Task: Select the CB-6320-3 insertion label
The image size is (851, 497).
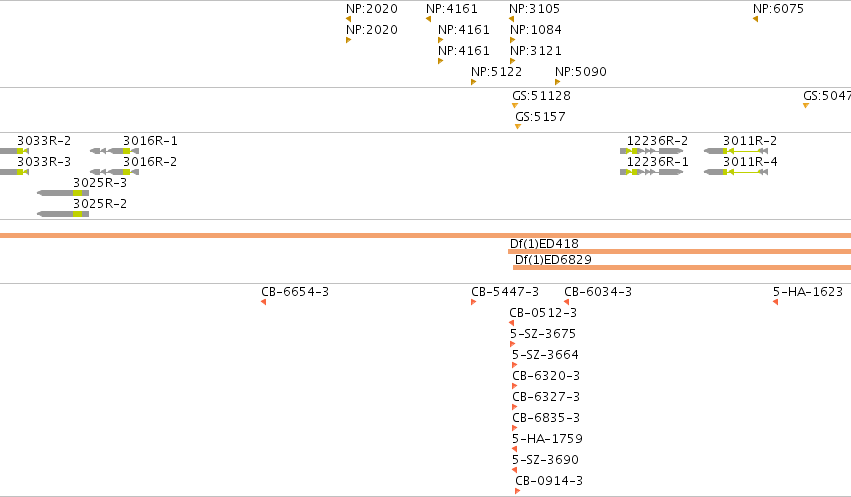Action: point(546,376)
